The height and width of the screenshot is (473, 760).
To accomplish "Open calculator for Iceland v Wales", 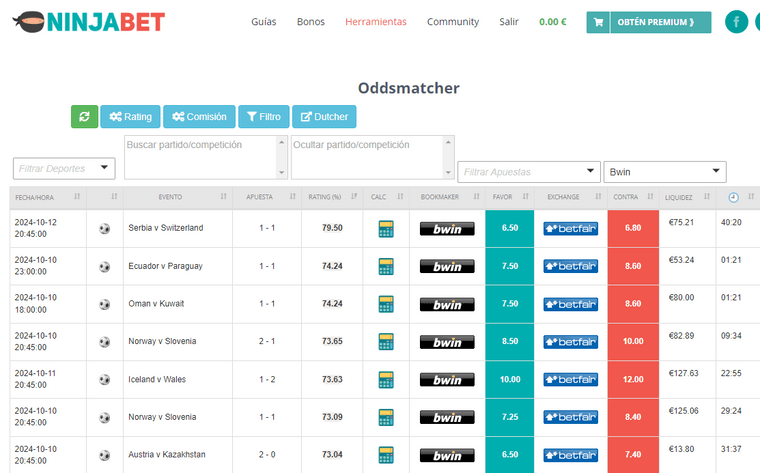I will pos(386,379).
